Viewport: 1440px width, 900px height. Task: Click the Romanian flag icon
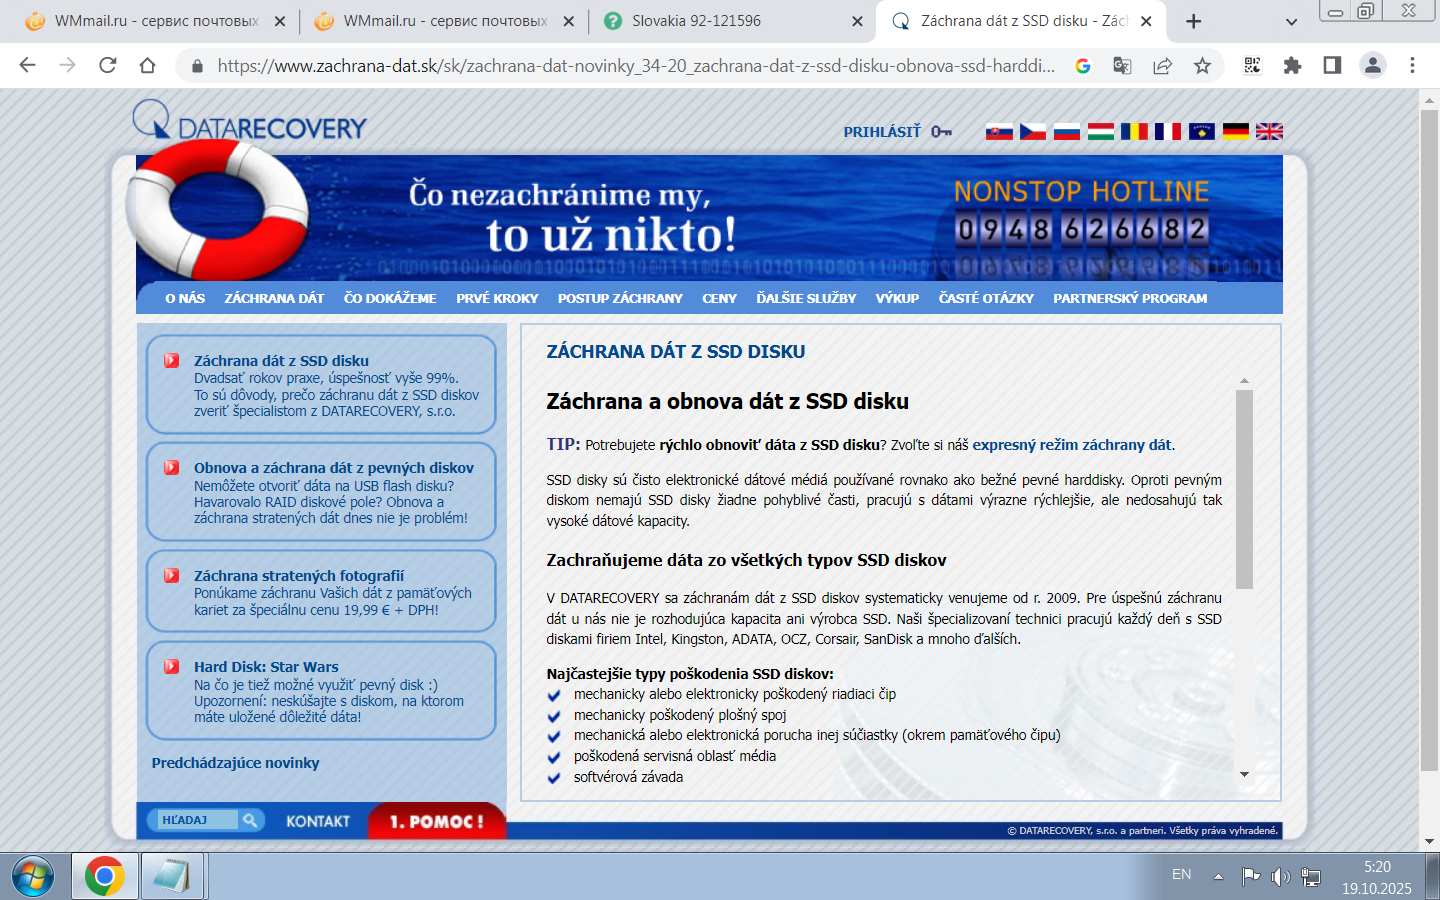pyautogui.click(x=1134, y=131)
